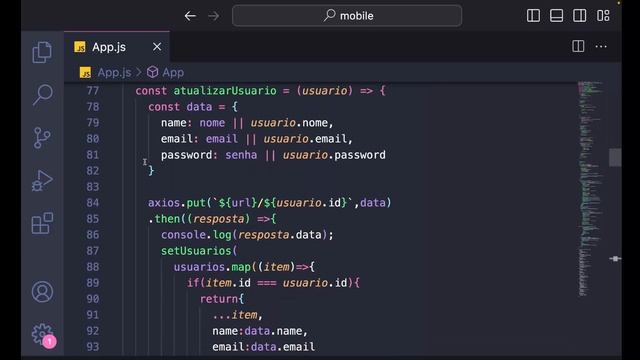The width and height of the screenshot is (640, 360).
Task: Open the Extensions view
Action: [x=42, y=223]
